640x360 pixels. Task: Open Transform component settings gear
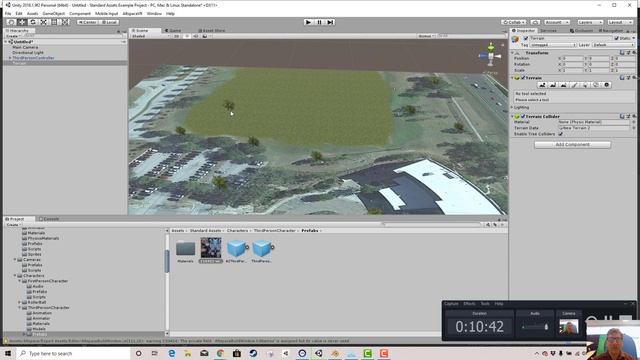pyautogui.click(x=634, y=53)
